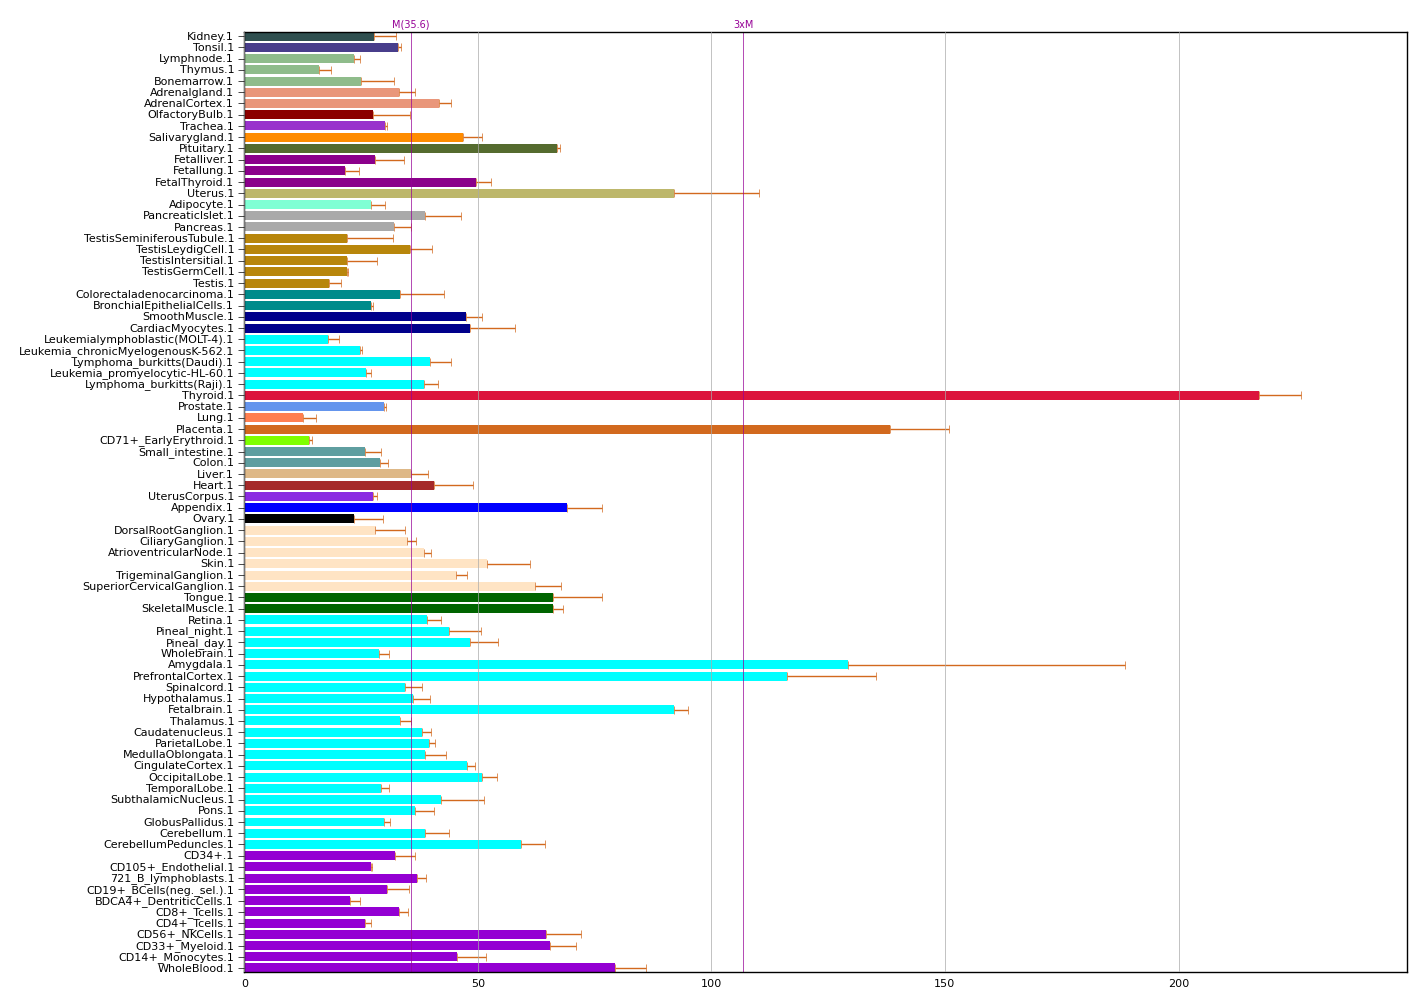Click the x-axis tick label 100
1426x1008 pixels.
tap(711, 984)
